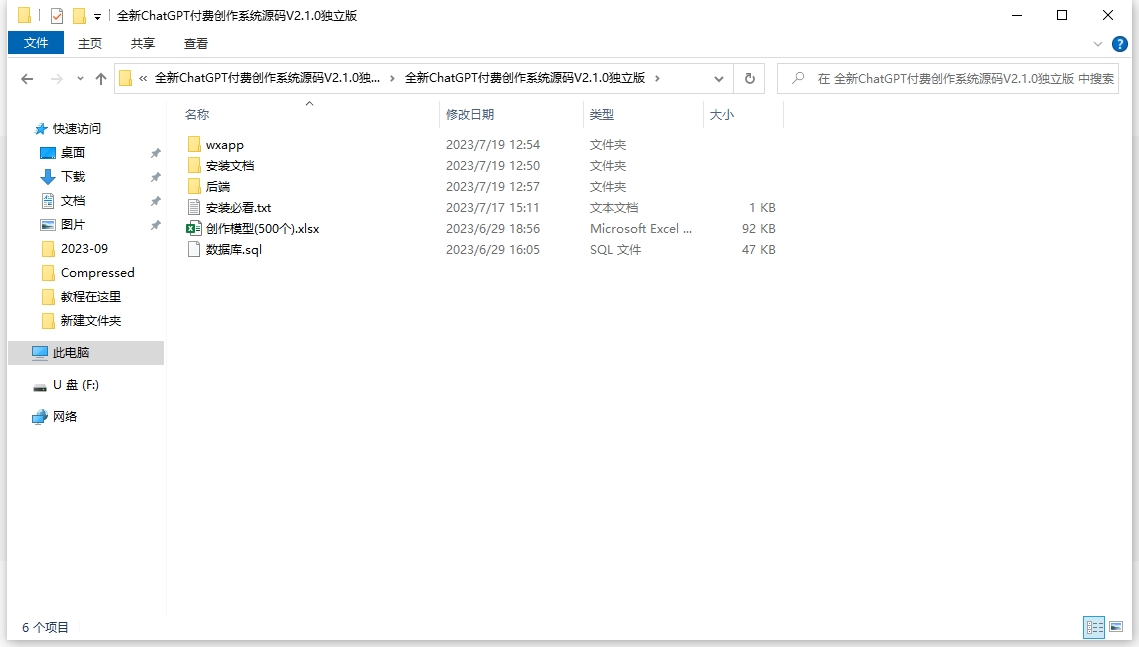Open the chevron between breadcrumb folders
1139x647 pixels.
[392, 78]
